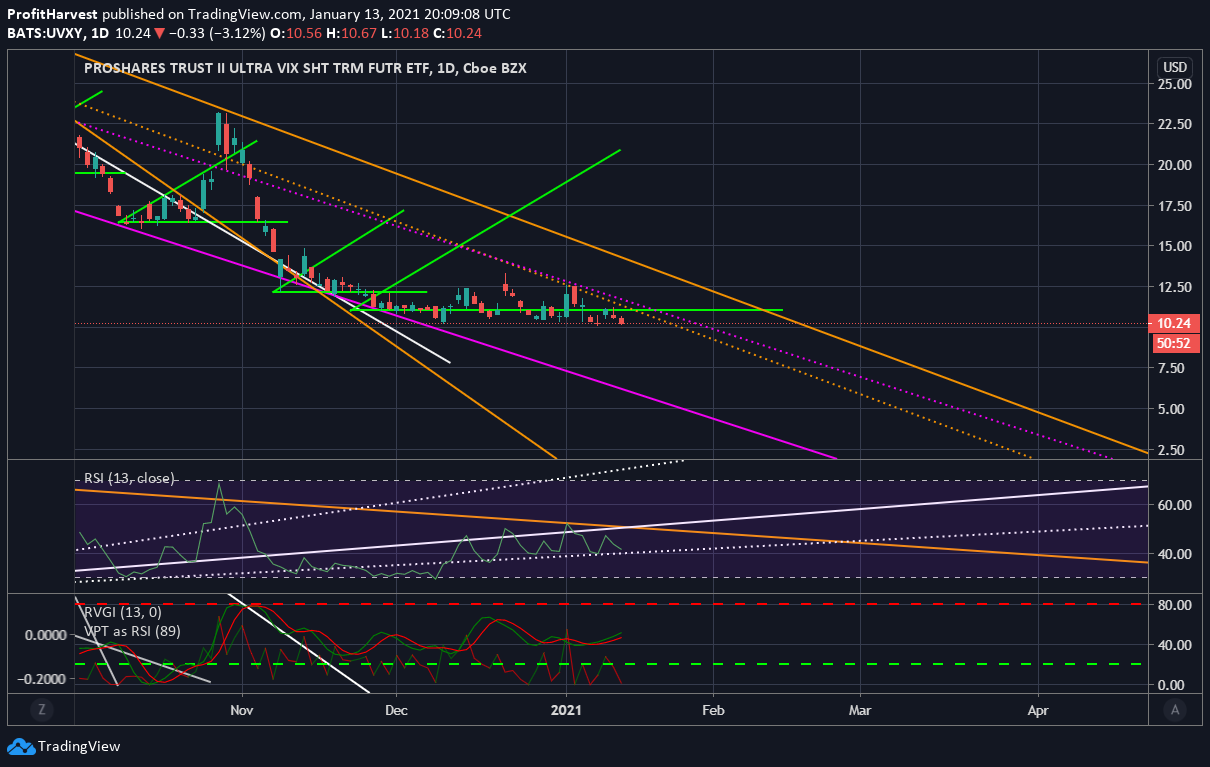This screenshot has width=1210, height=767.
Task: Click the O:10.56 open value
Action: 295,32
